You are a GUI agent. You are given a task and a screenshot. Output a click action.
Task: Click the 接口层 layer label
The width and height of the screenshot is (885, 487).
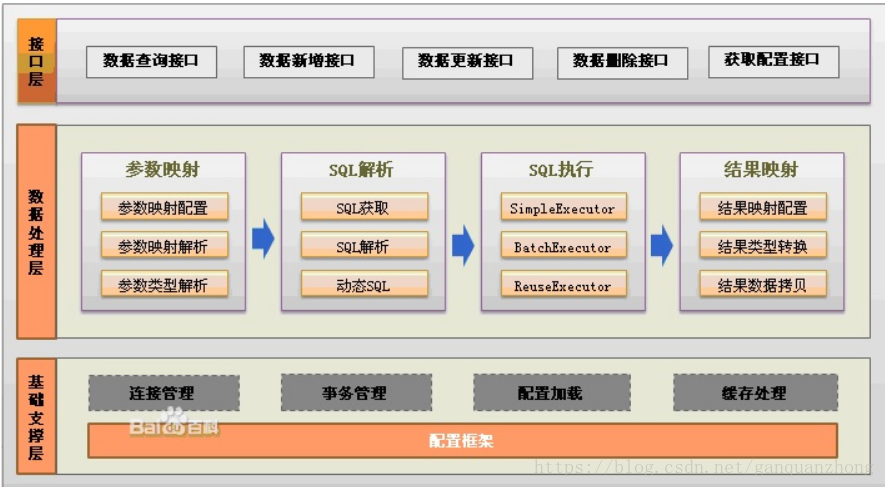coord(37,61)
